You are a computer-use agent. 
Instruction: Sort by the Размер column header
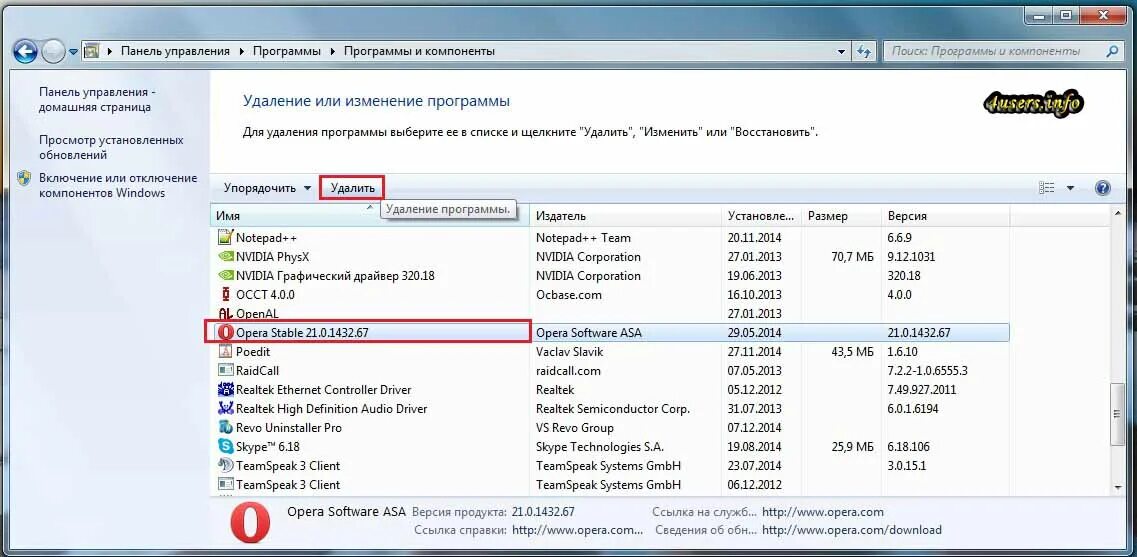point(842,216)
